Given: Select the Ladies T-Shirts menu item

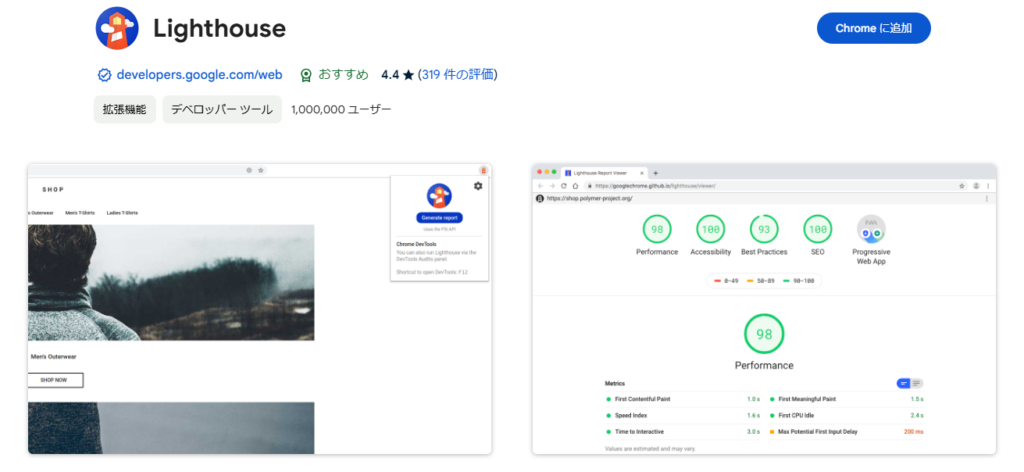Looking at the screenshot, I should point(122,213).
